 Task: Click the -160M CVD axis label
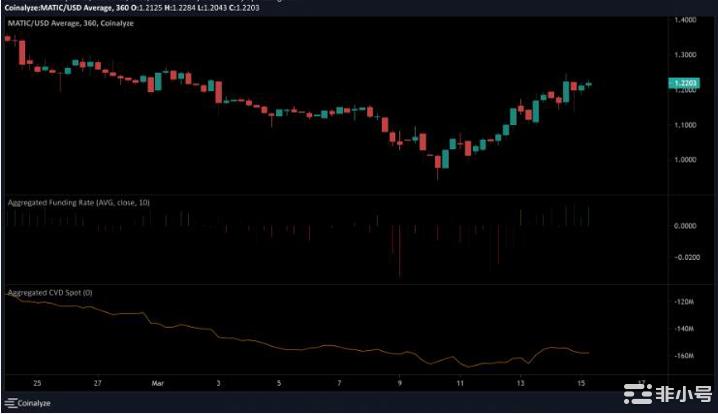686,356
